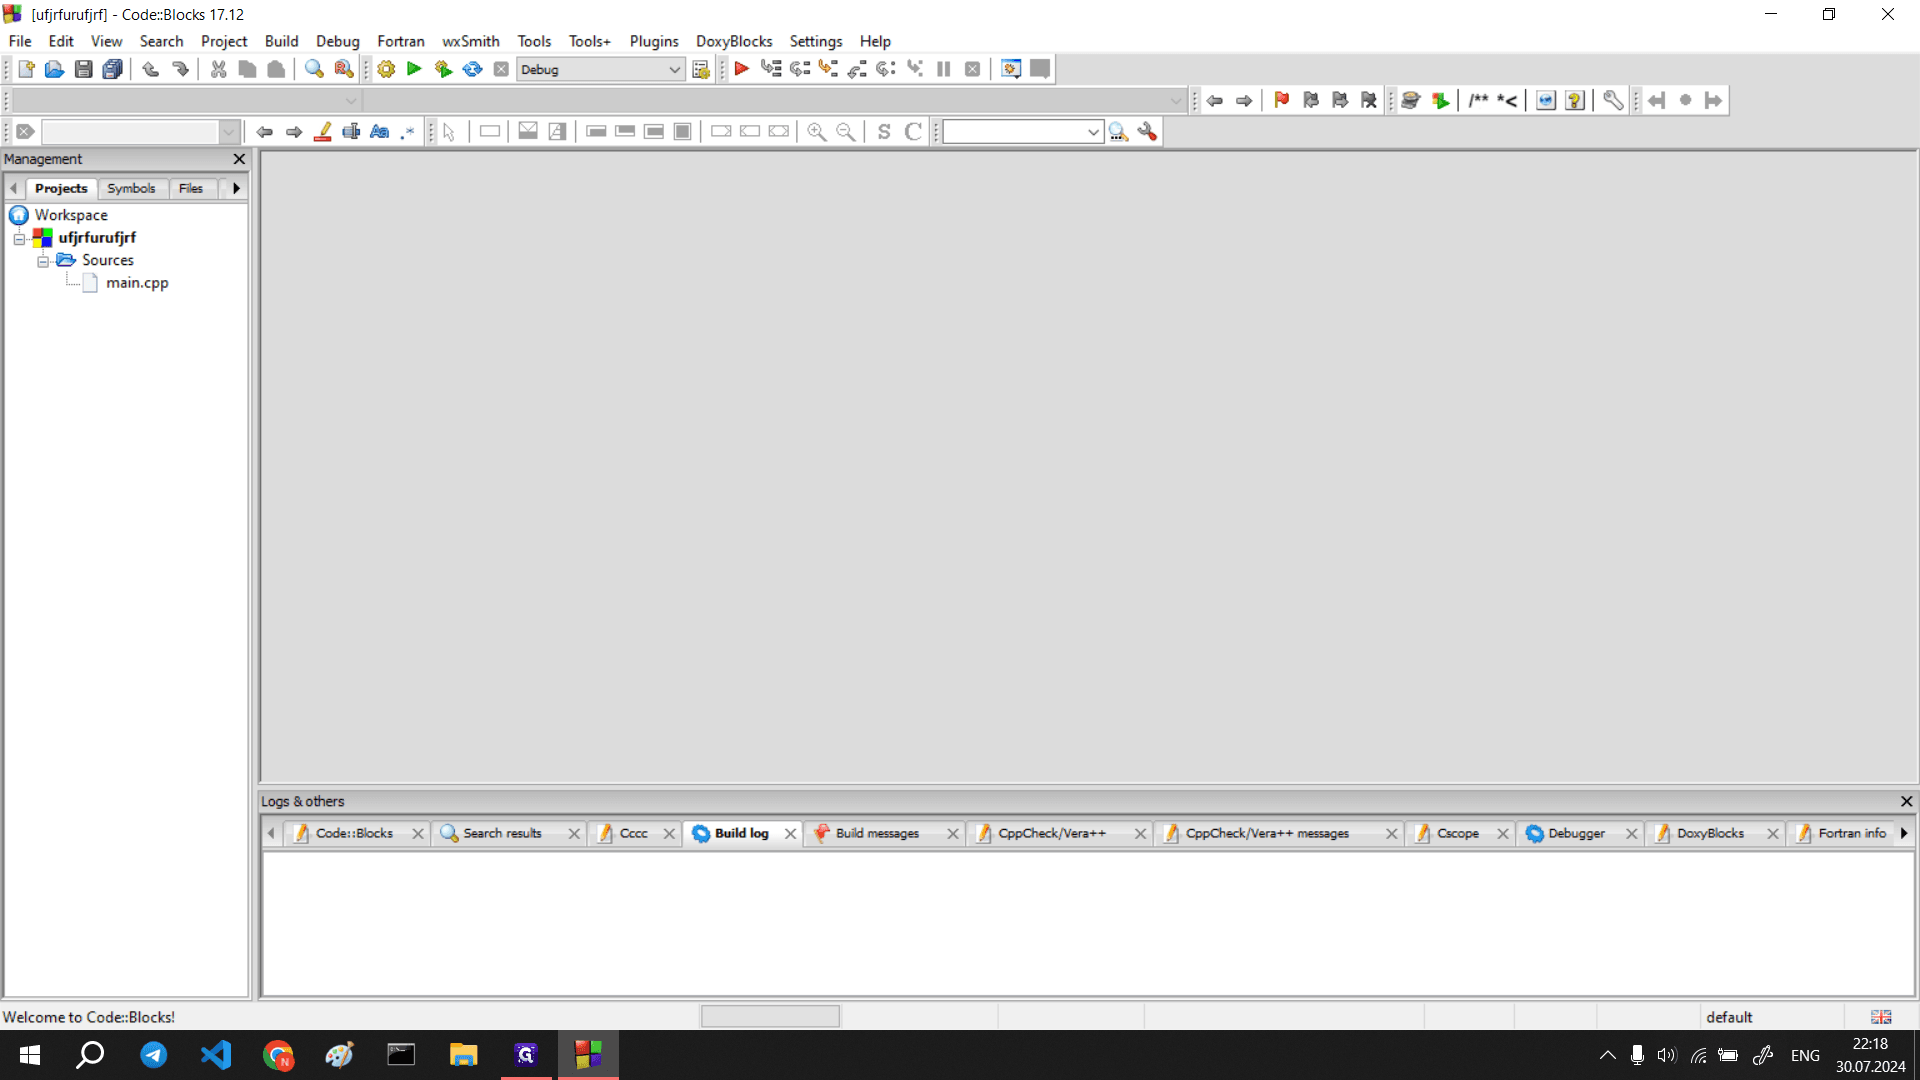Show hidden system tray icons chevron
Viewport: 1920px width, 1080px height.
click(x=1607, y=1055)
